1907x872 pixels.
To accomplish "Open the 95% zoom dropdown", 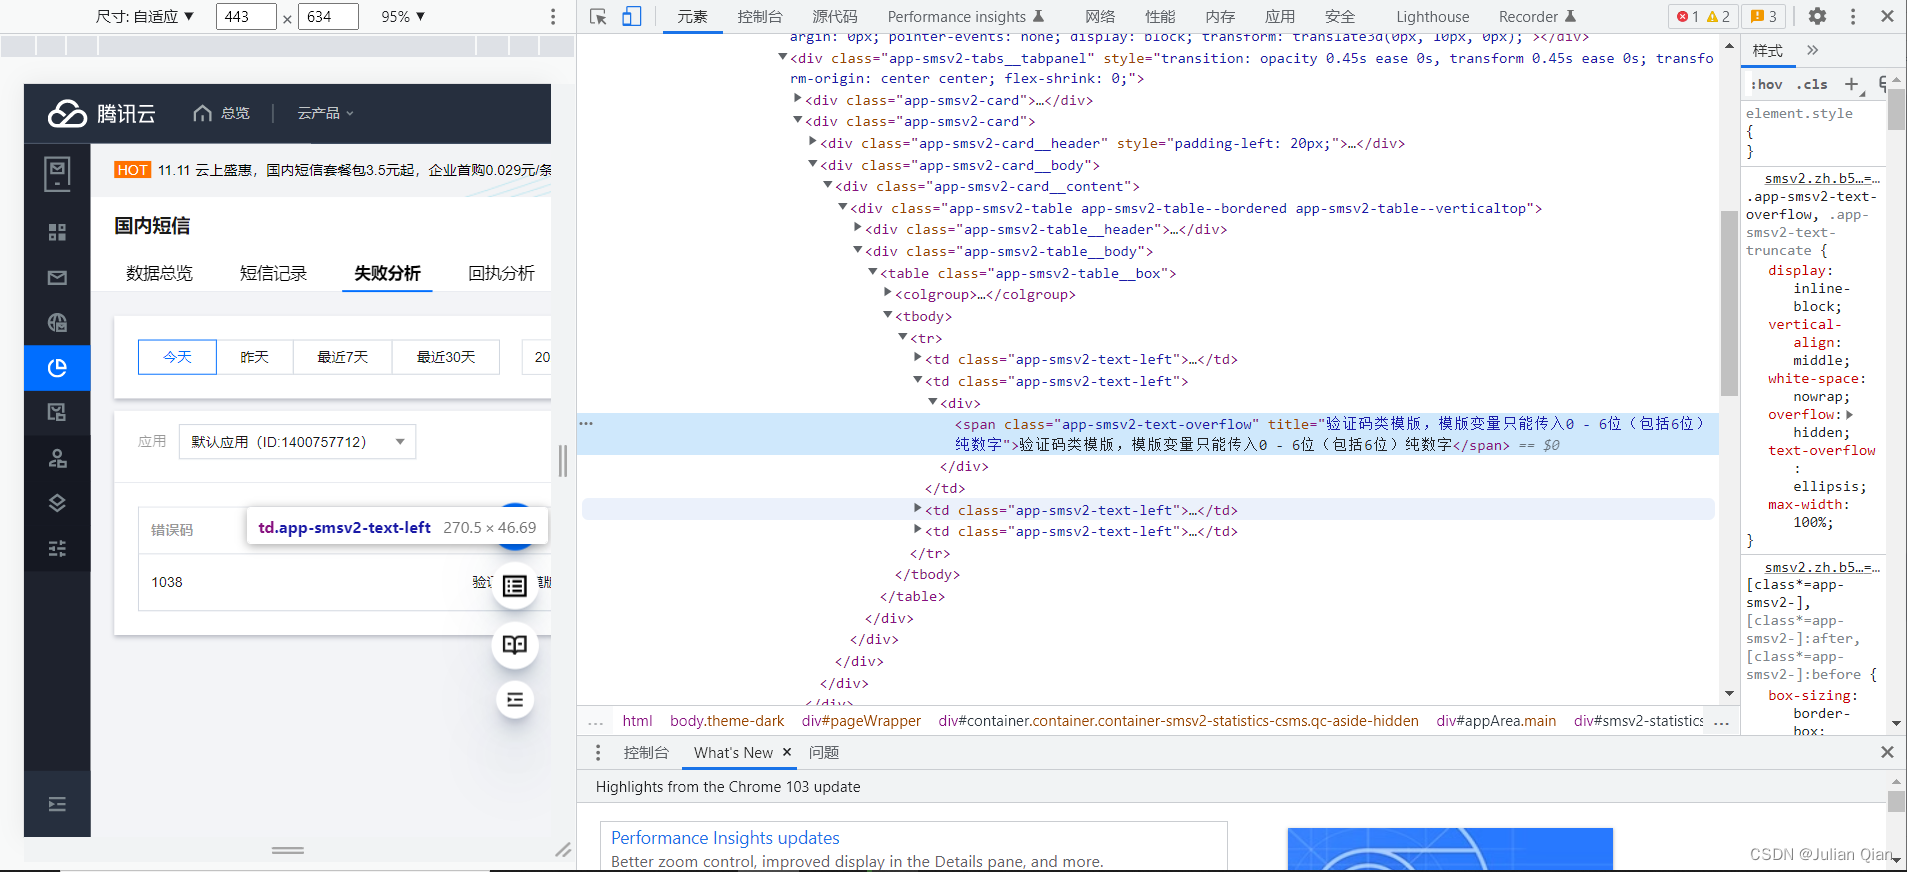I will (x=403, y=16).
